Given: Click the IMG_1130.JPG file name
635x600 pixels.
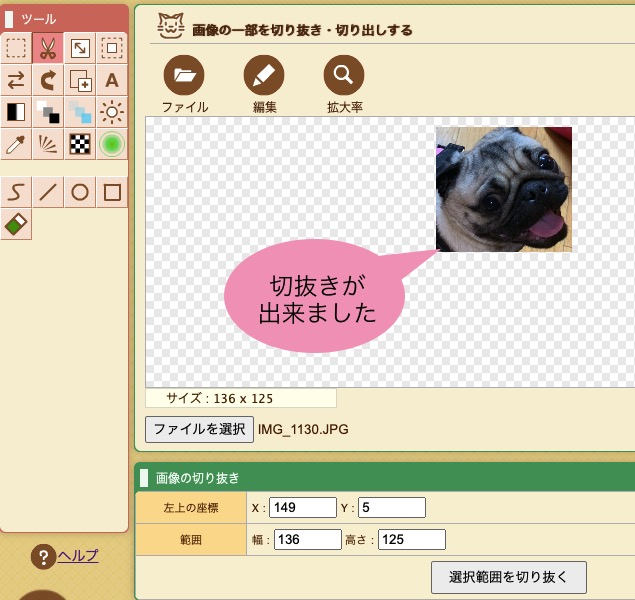Looking at the screenshot, I should coord(303,429).
